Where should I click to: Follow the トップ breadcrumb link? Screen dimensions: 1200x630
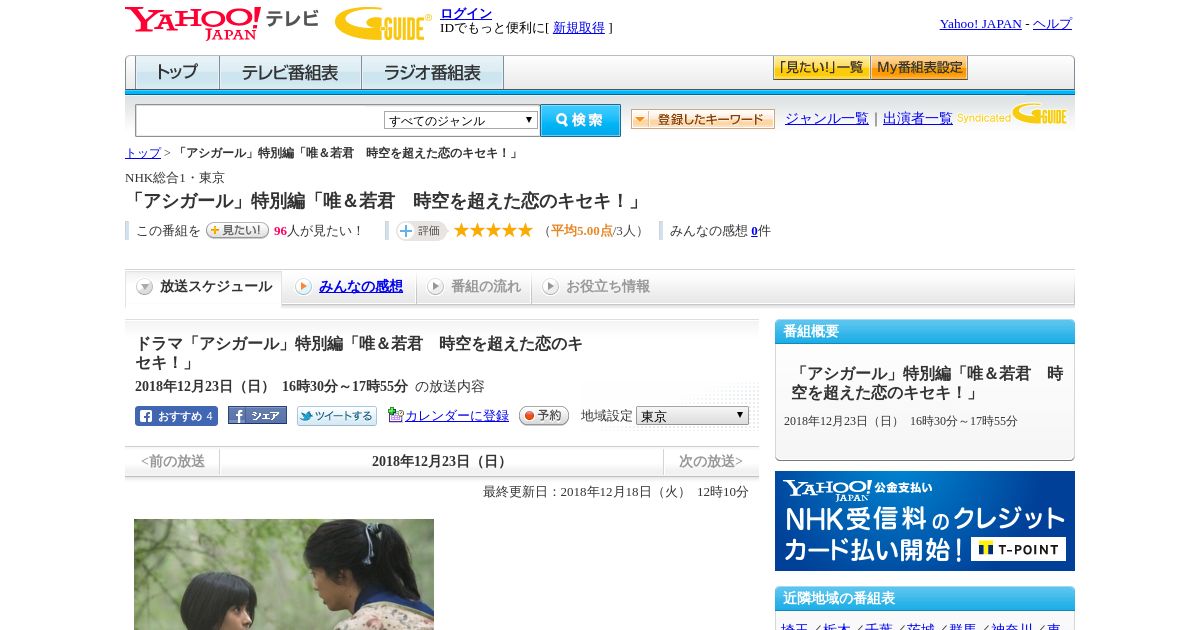[x=142, y=153]
